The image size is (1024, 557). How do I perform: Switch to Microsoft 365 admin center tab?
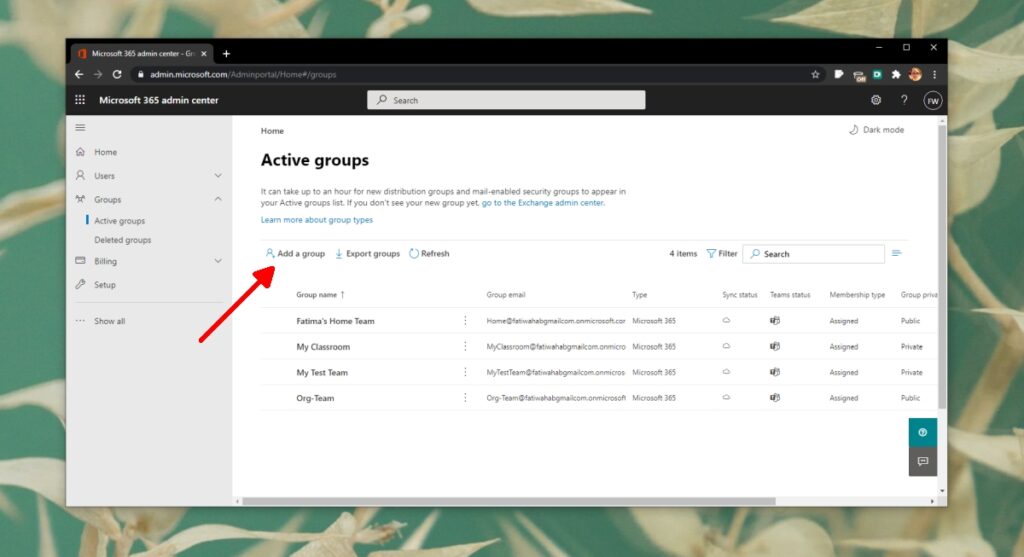142,54
